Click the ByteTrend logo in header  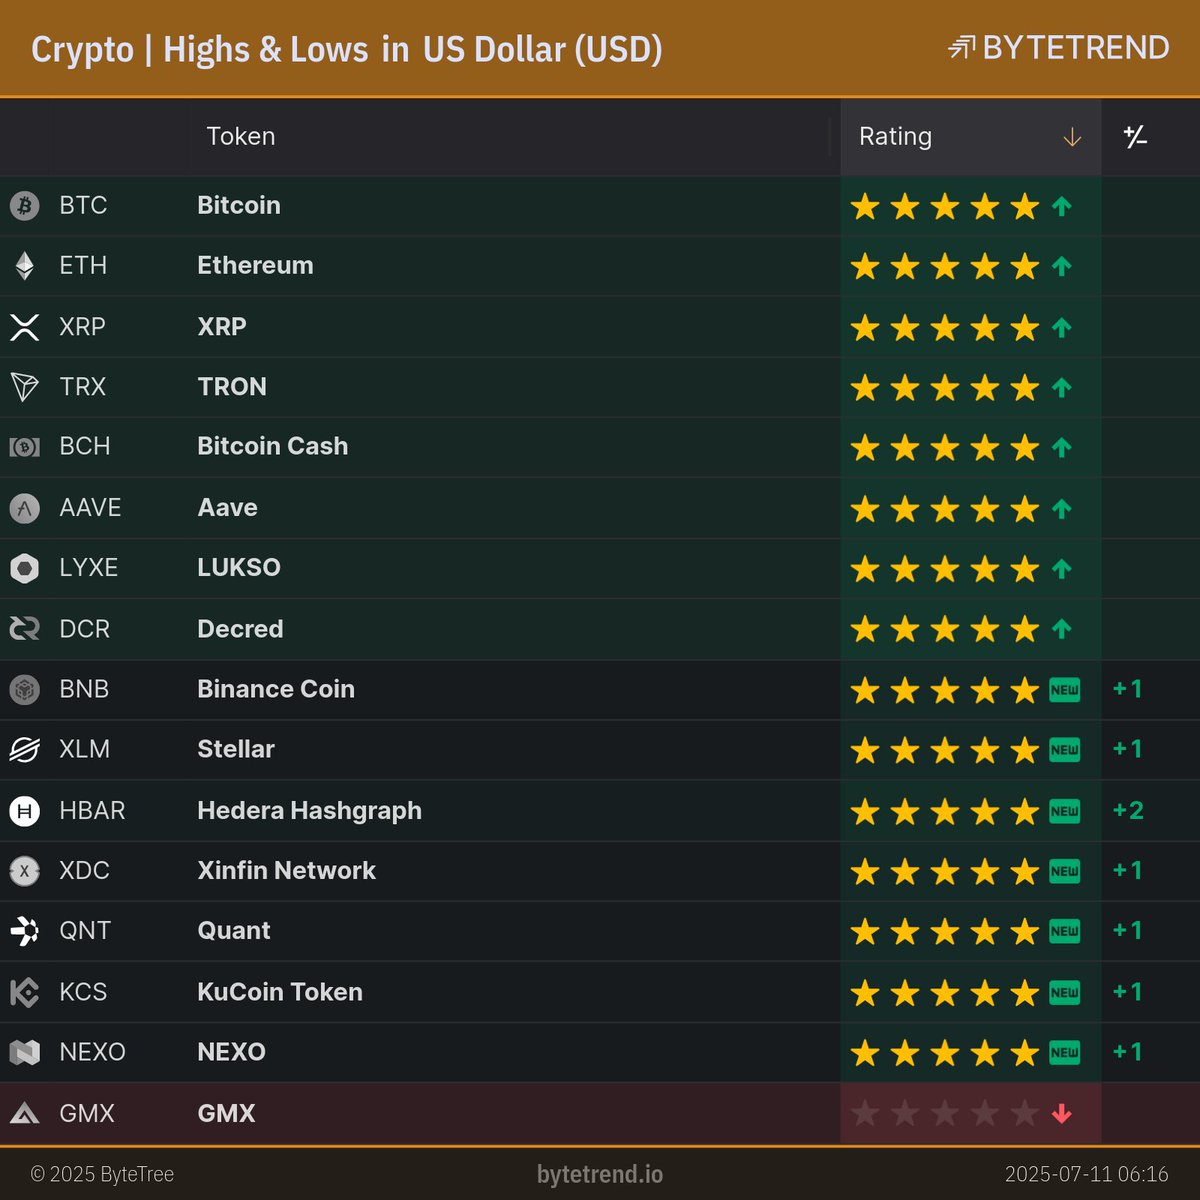(1058, 47)
